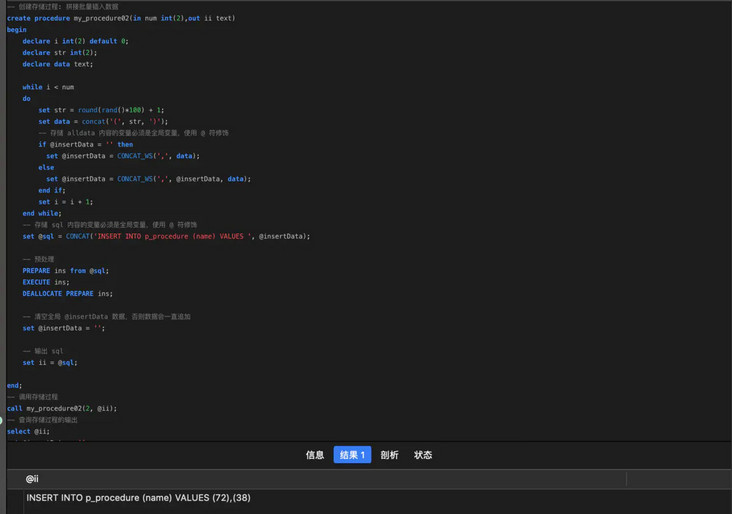This screenshot has width=732, height=514.
Task: Click the 'while i < num' line
Action: (48, 87)
